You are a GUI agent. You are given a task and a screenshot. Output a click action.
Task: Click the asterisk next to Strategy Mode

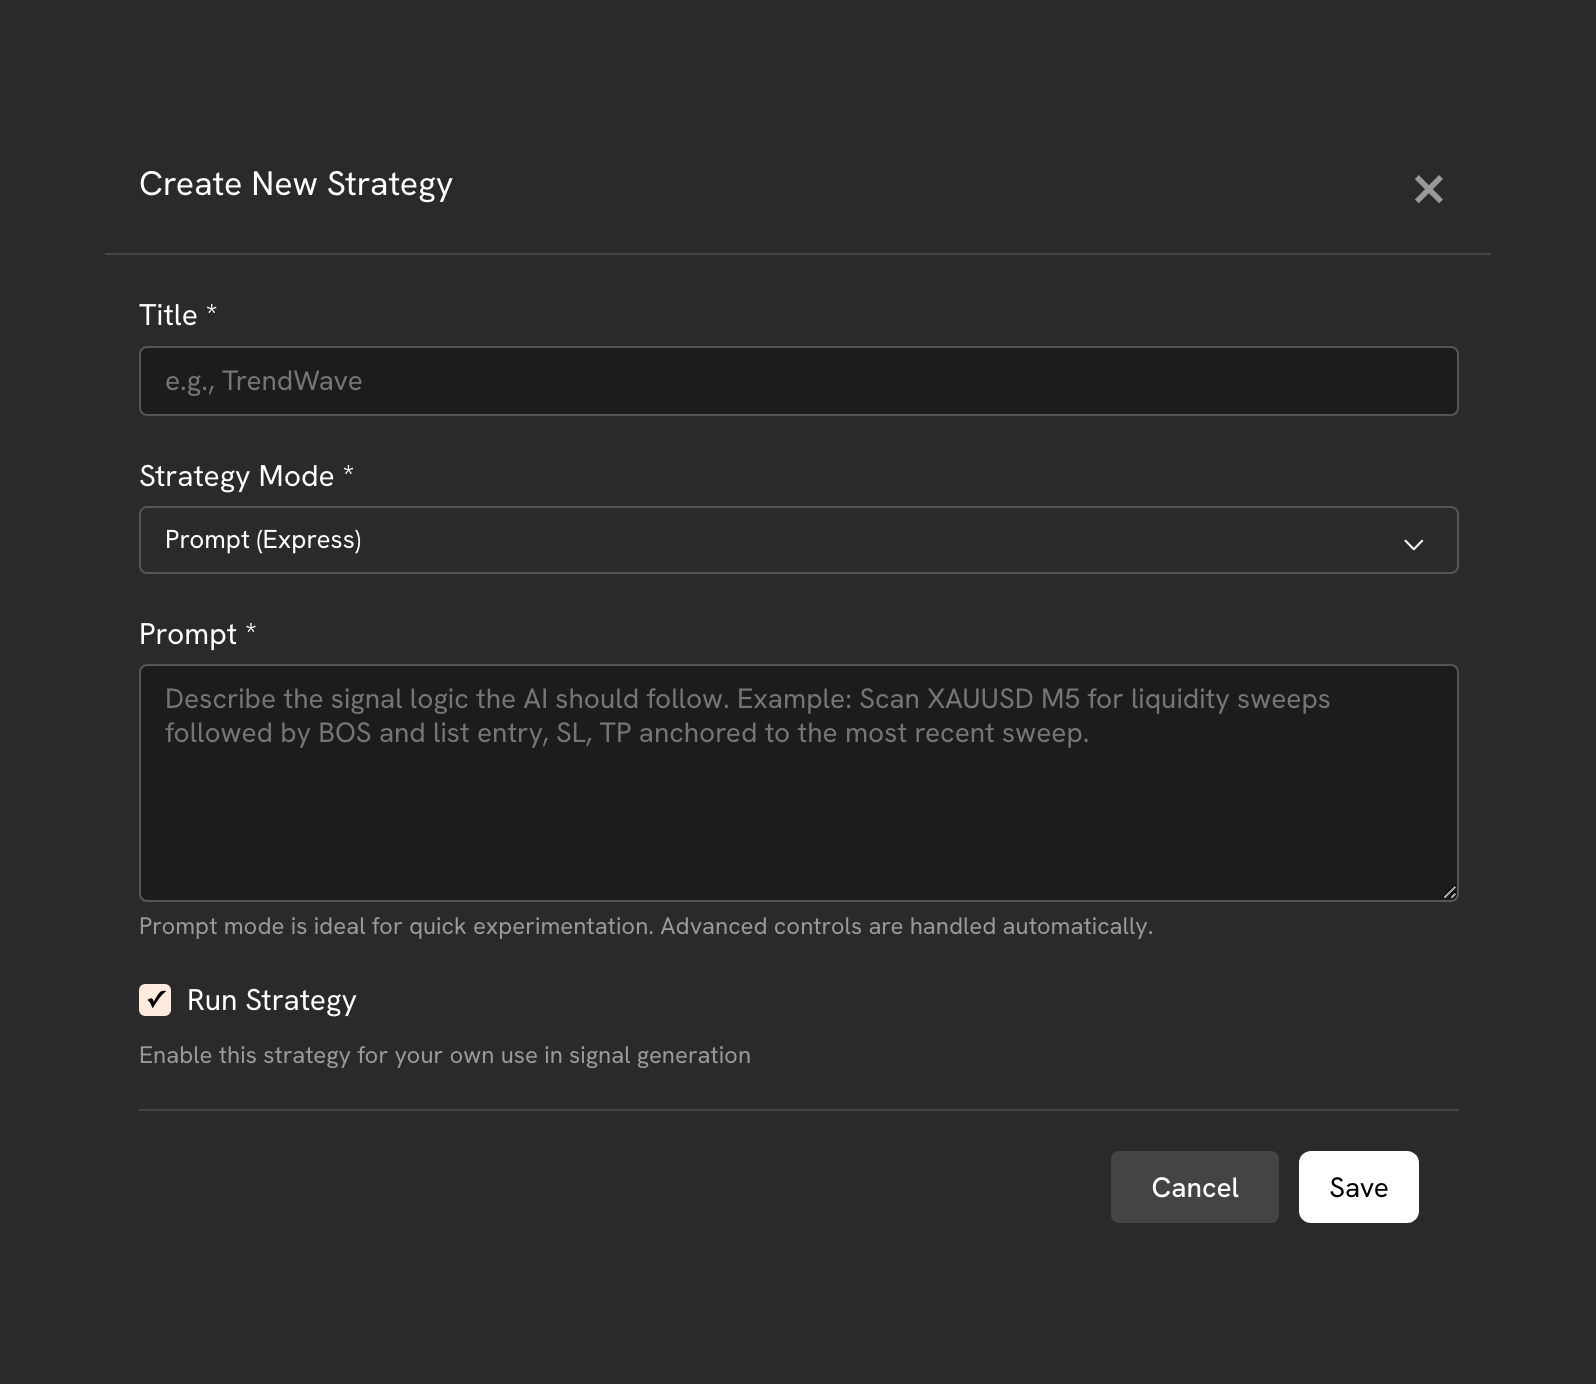click(348, 472)
